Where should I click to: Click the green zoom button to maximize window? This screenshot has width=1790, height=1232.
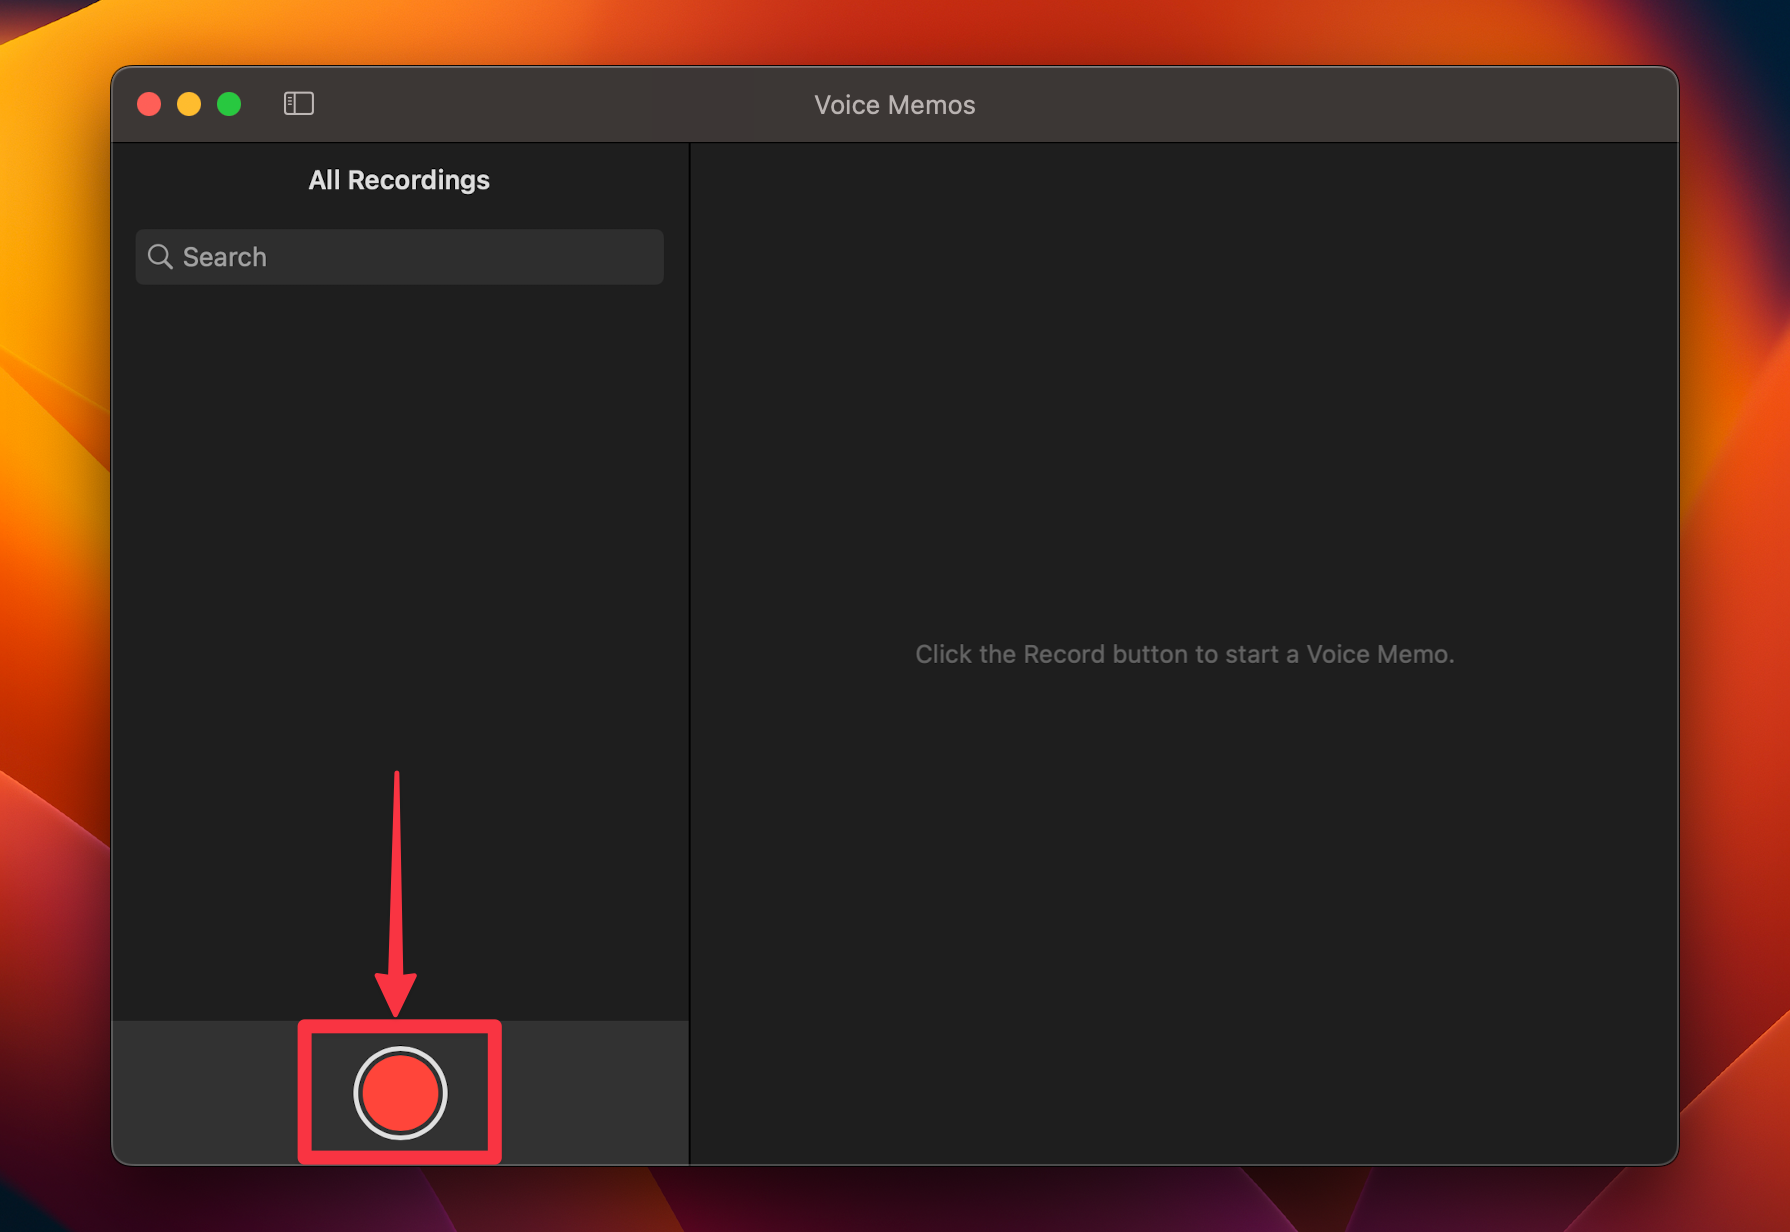(x=228, y=103)
